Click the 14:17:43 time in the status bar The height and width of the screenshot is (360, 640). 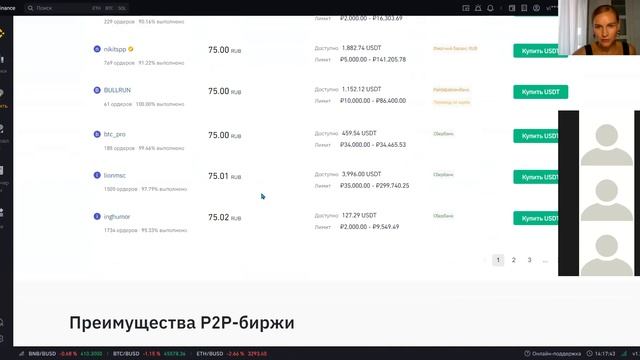click(x=605, y=353)
